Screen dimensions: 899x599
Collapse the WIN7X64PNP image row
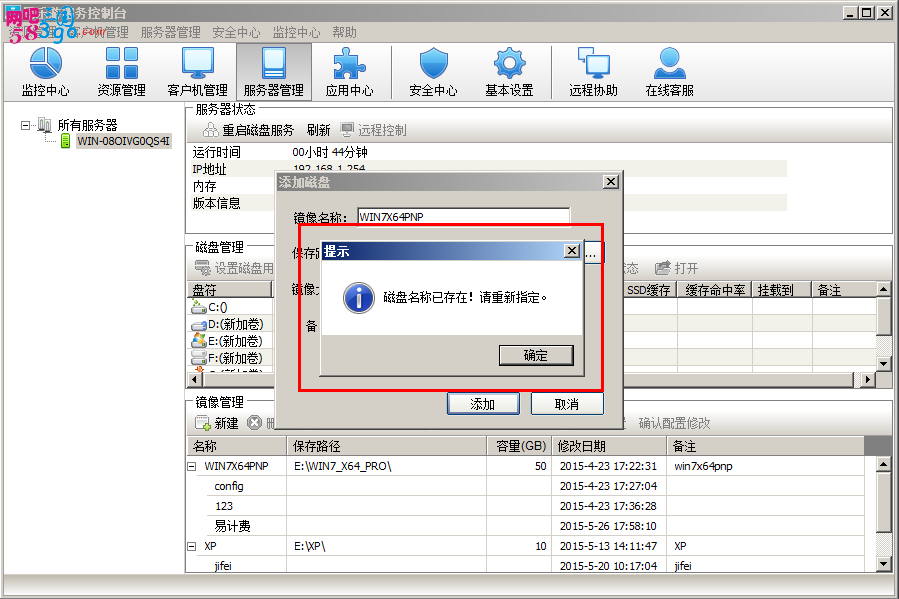[192, 466]
